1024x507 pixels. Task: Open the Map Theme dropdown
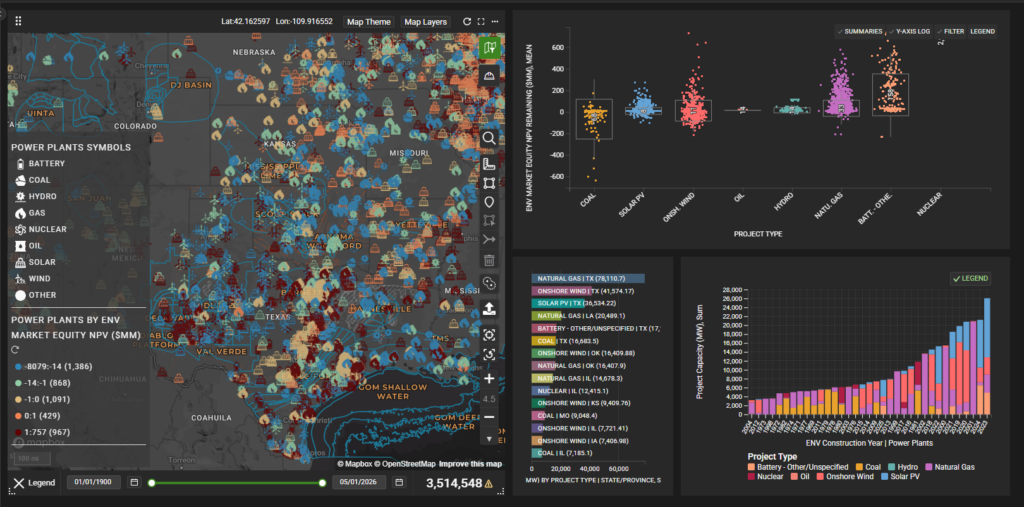368,22
